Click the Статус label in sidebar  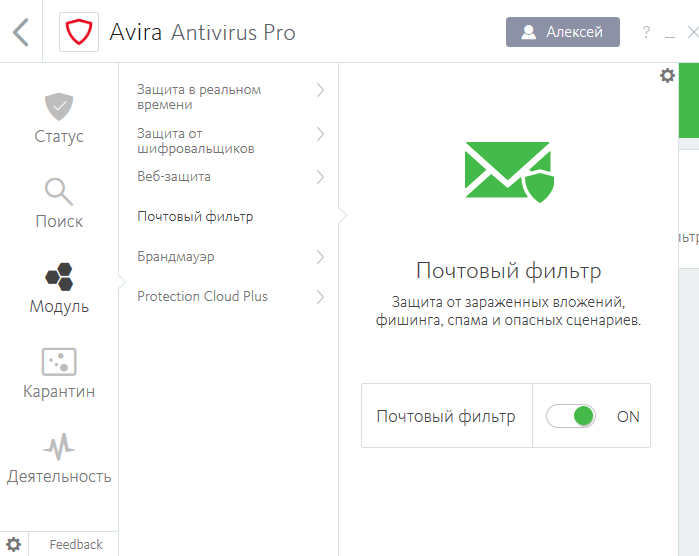(59, 136)
